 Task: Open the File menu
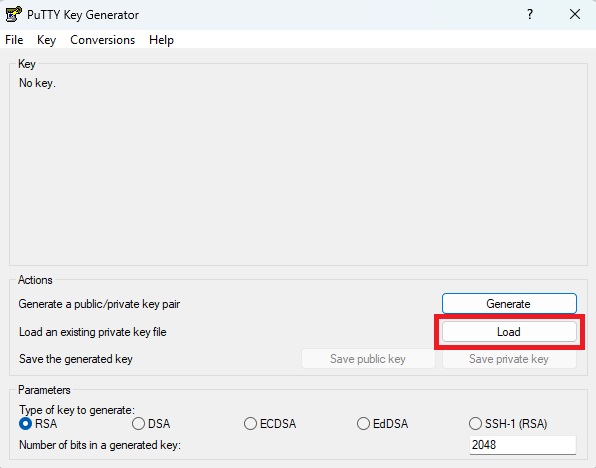point(14,40)
